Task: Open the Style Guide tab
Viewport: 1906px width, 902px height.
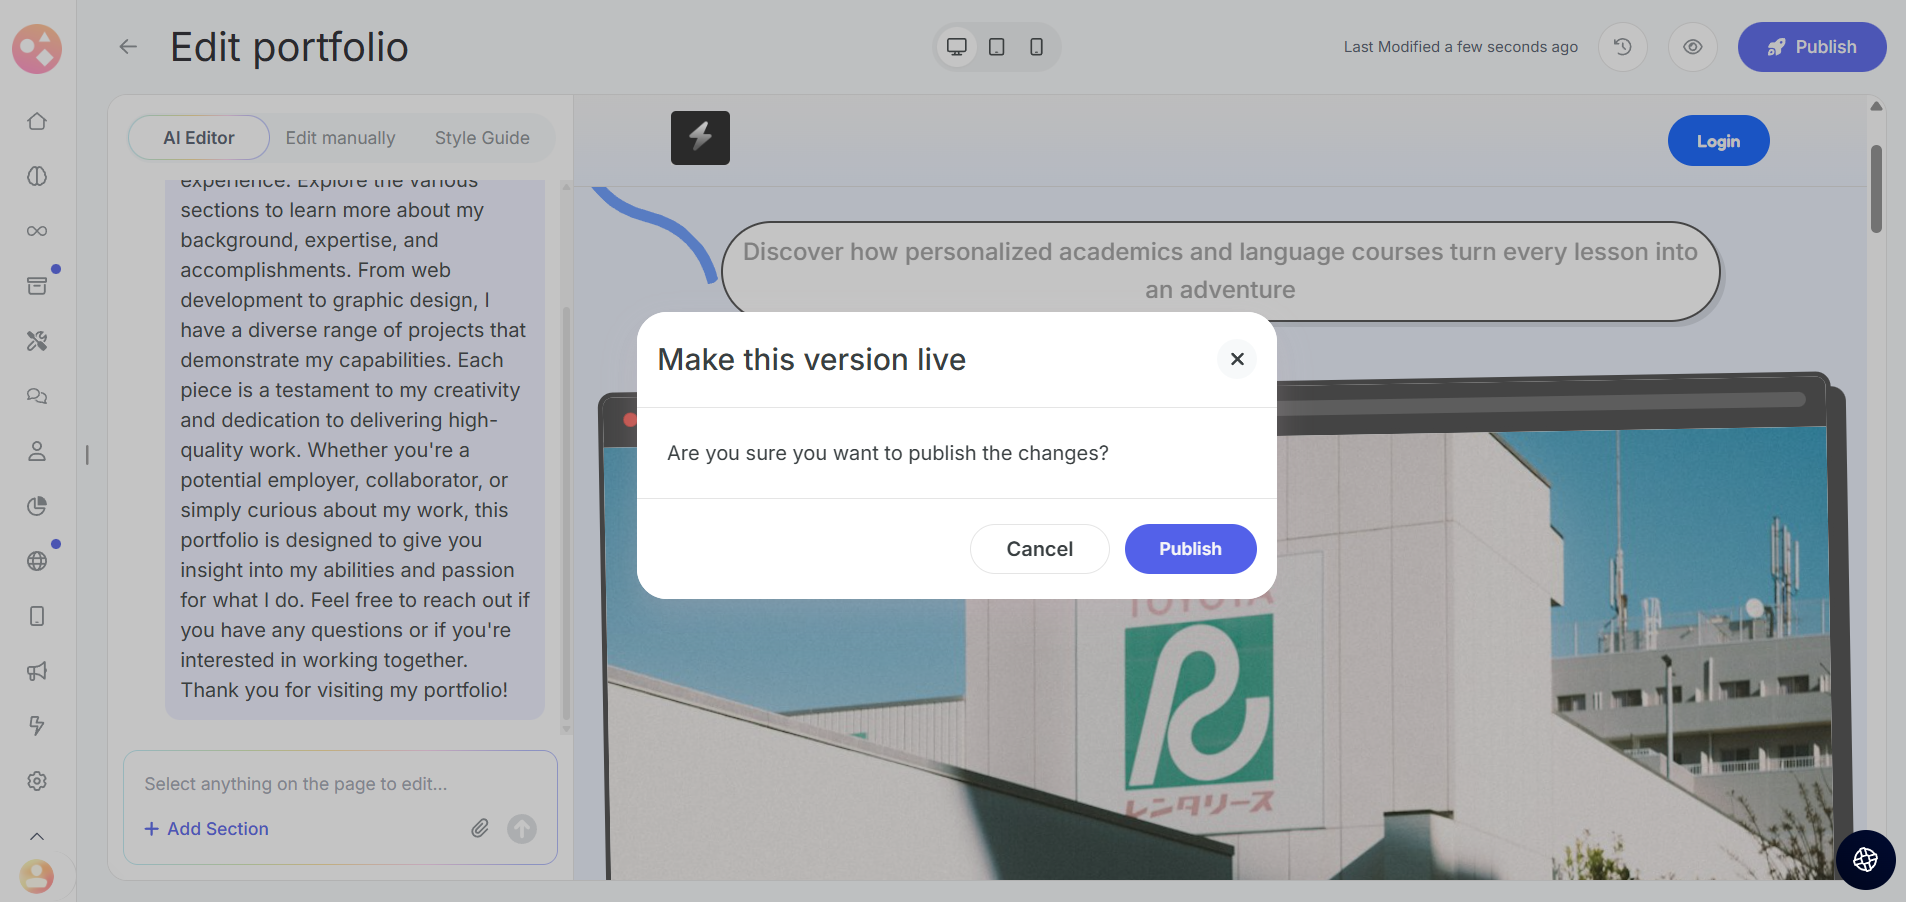Action: (x=482, y=138)
